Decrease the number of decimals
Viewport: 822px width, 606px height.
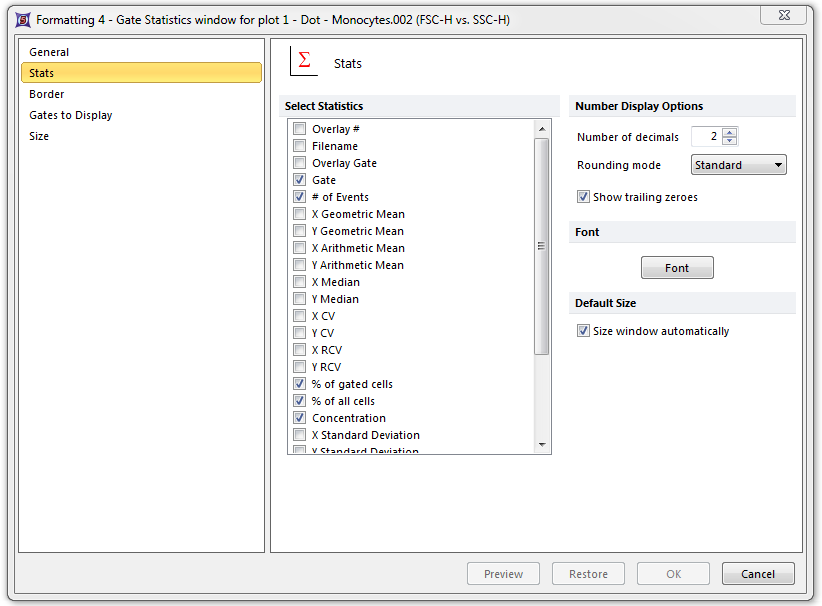click(730, 141)
